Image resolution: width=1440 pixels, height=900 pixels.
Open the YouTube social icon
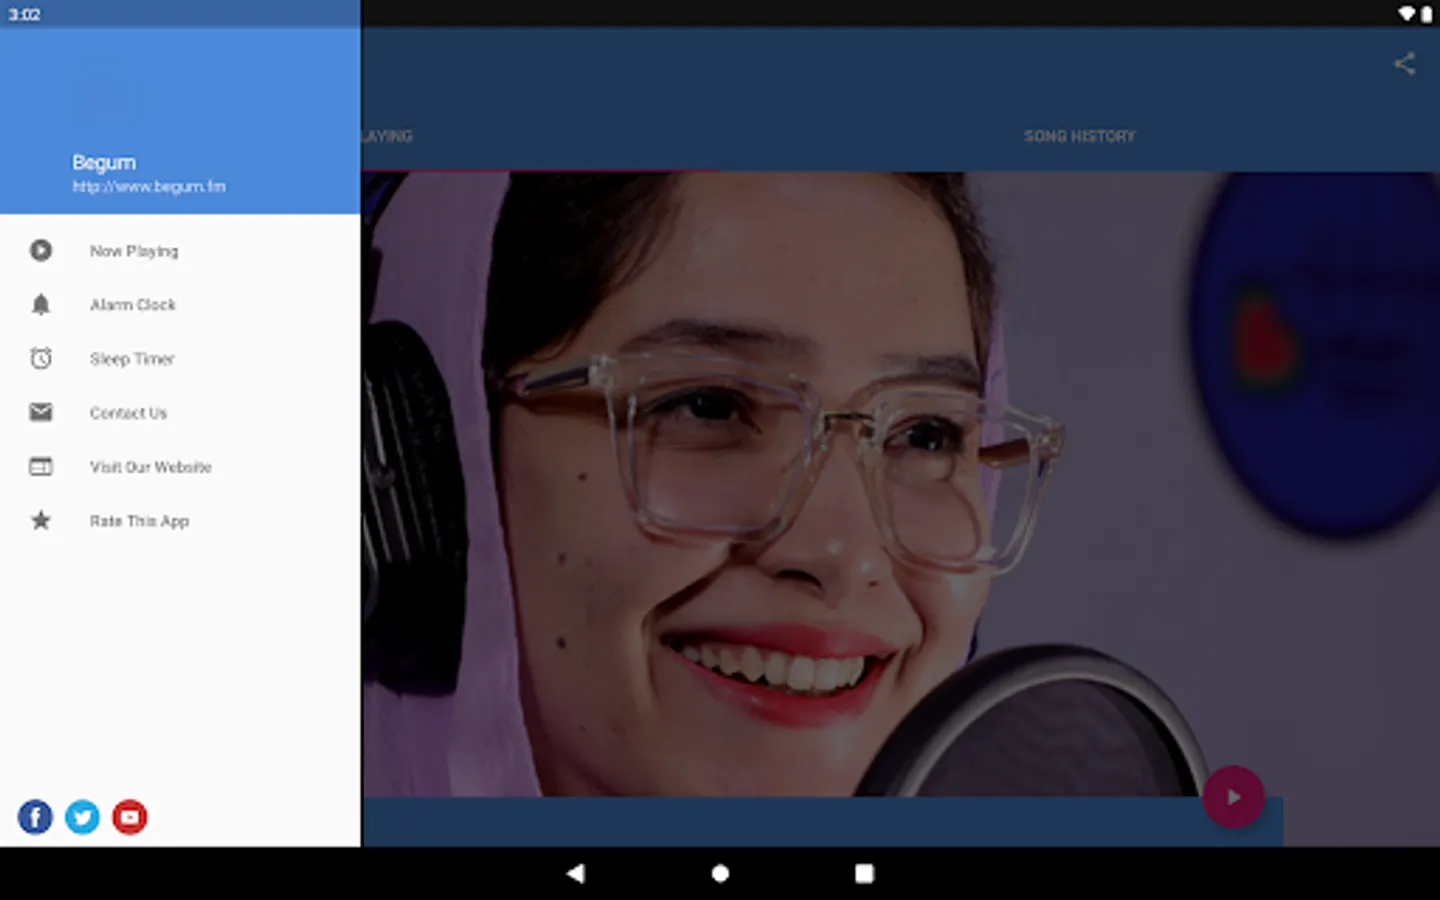point(129,817)
